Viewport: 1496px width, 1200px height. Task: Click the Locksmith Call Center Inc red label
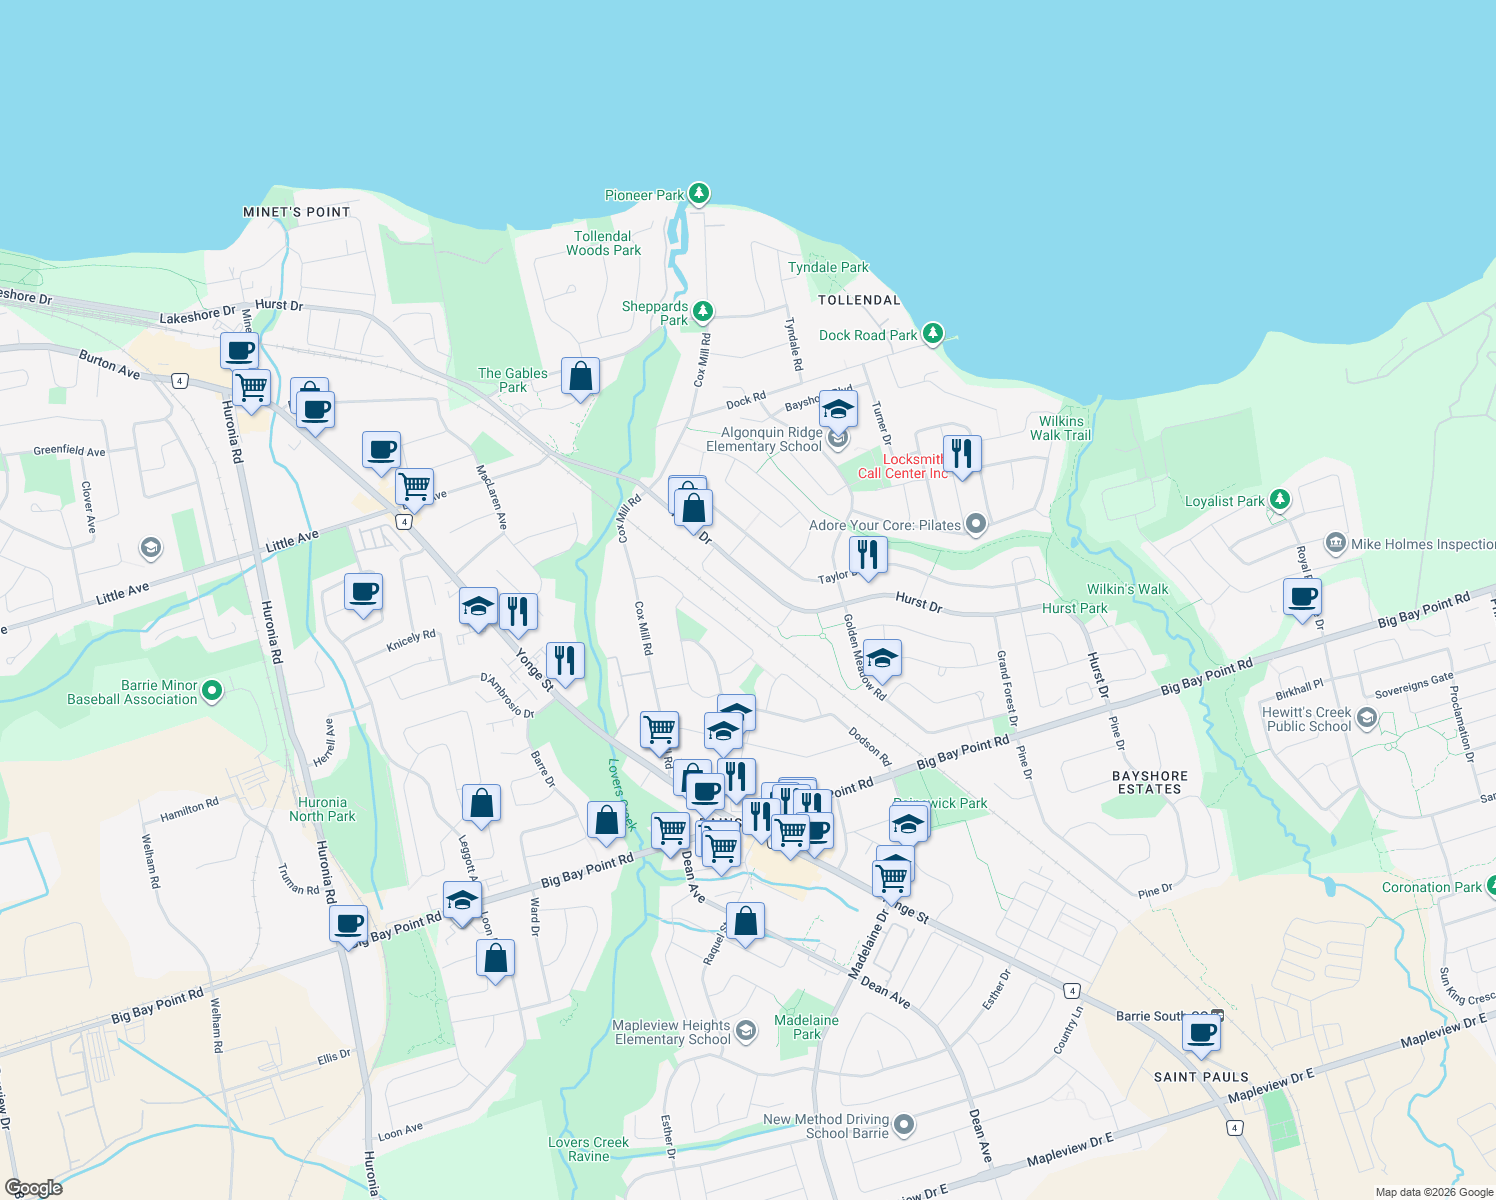[x=904, y=465]
